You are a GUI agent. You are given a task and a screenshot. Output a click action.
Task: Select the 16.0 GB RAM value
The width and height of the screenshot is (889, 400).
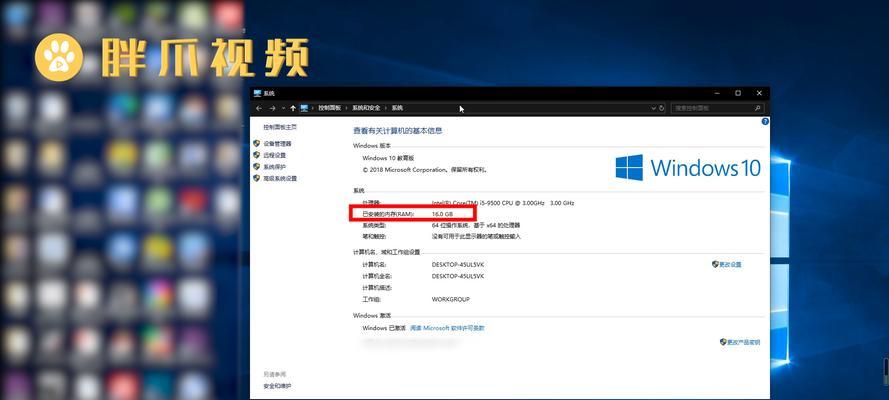pos(441,214)
